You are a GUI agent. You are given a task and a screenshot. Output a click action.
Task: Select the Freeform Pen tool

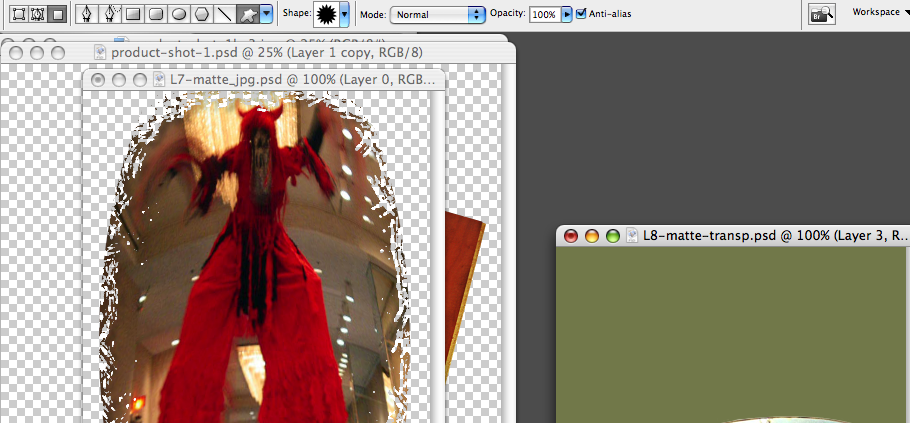pyautogui.click(x=111, y=15)
